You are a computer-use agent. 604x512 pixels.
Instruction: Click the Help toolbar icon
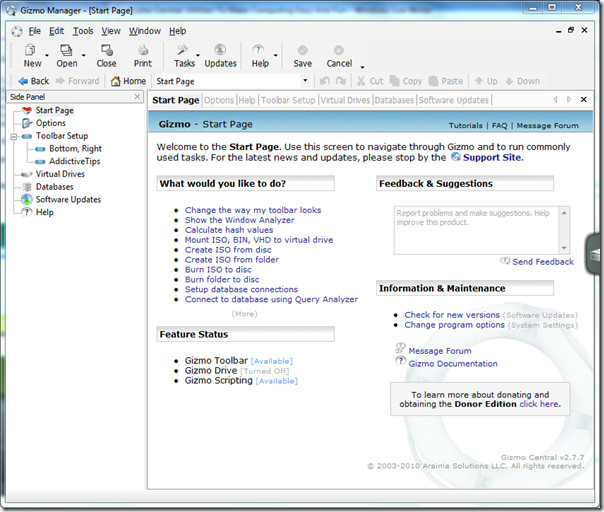coord(258,50)
